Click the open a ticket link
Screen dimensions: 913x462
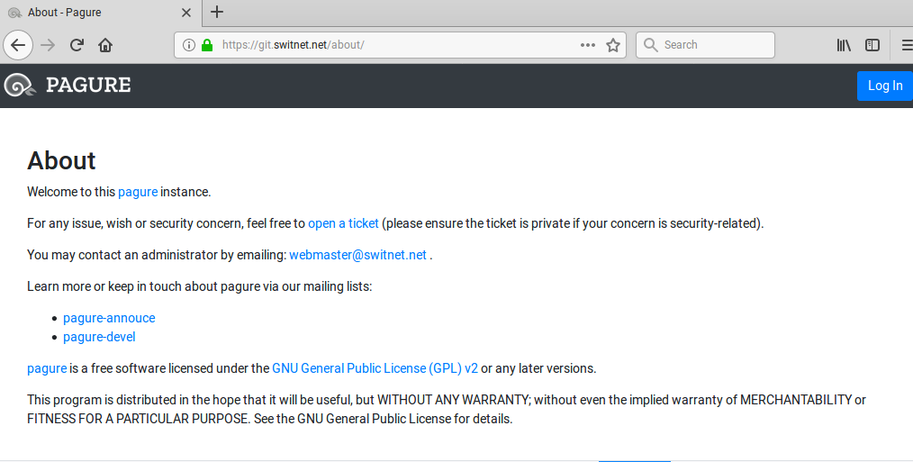[x=343, y=223]
